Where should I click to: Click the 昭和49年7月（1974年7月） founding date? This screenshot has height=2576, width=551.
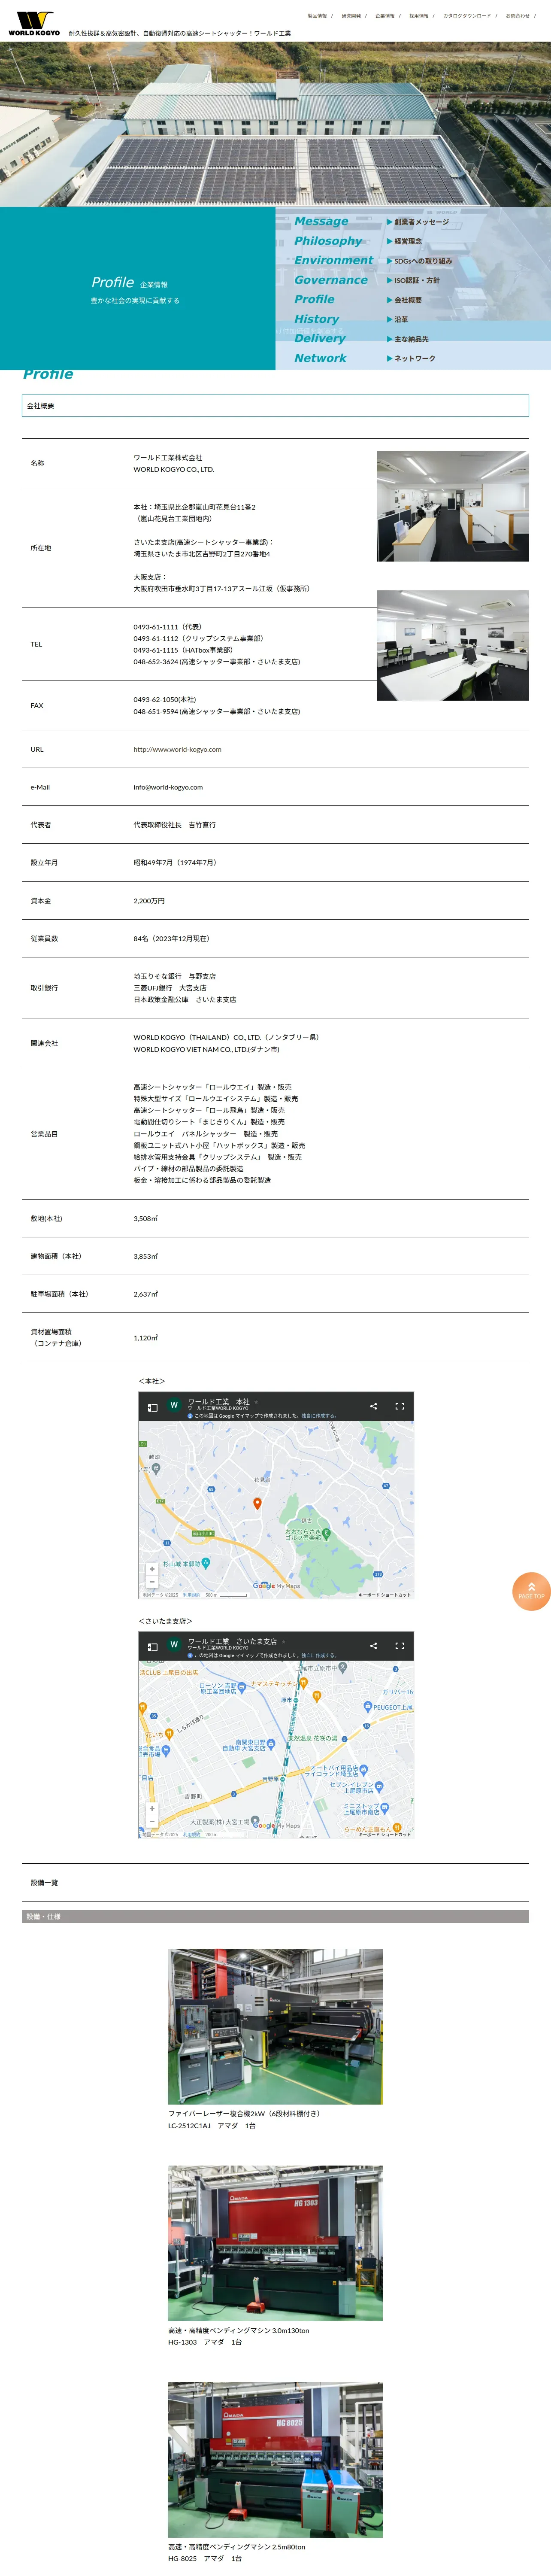pyautogui.click(x=175, y=863)
